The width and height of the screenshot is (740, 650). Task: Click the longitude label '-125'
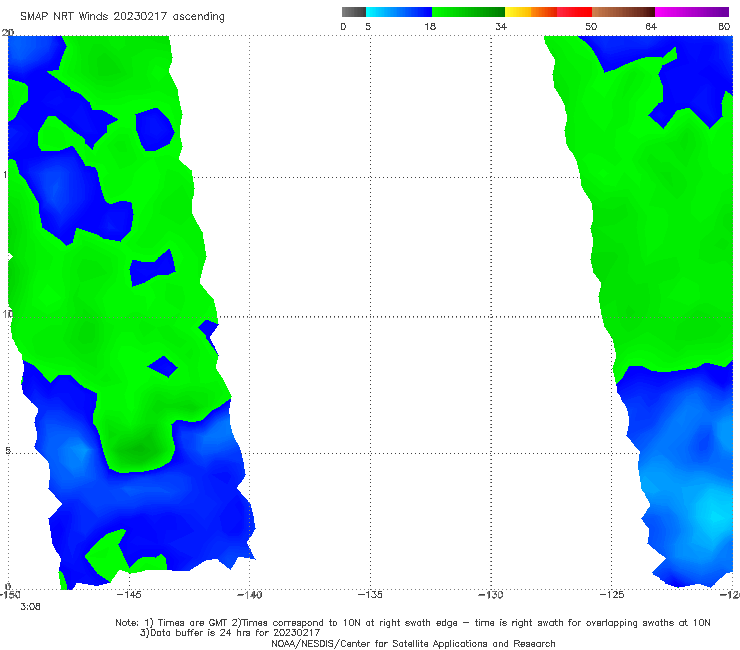pyautogui.click(x=612, y=595)
